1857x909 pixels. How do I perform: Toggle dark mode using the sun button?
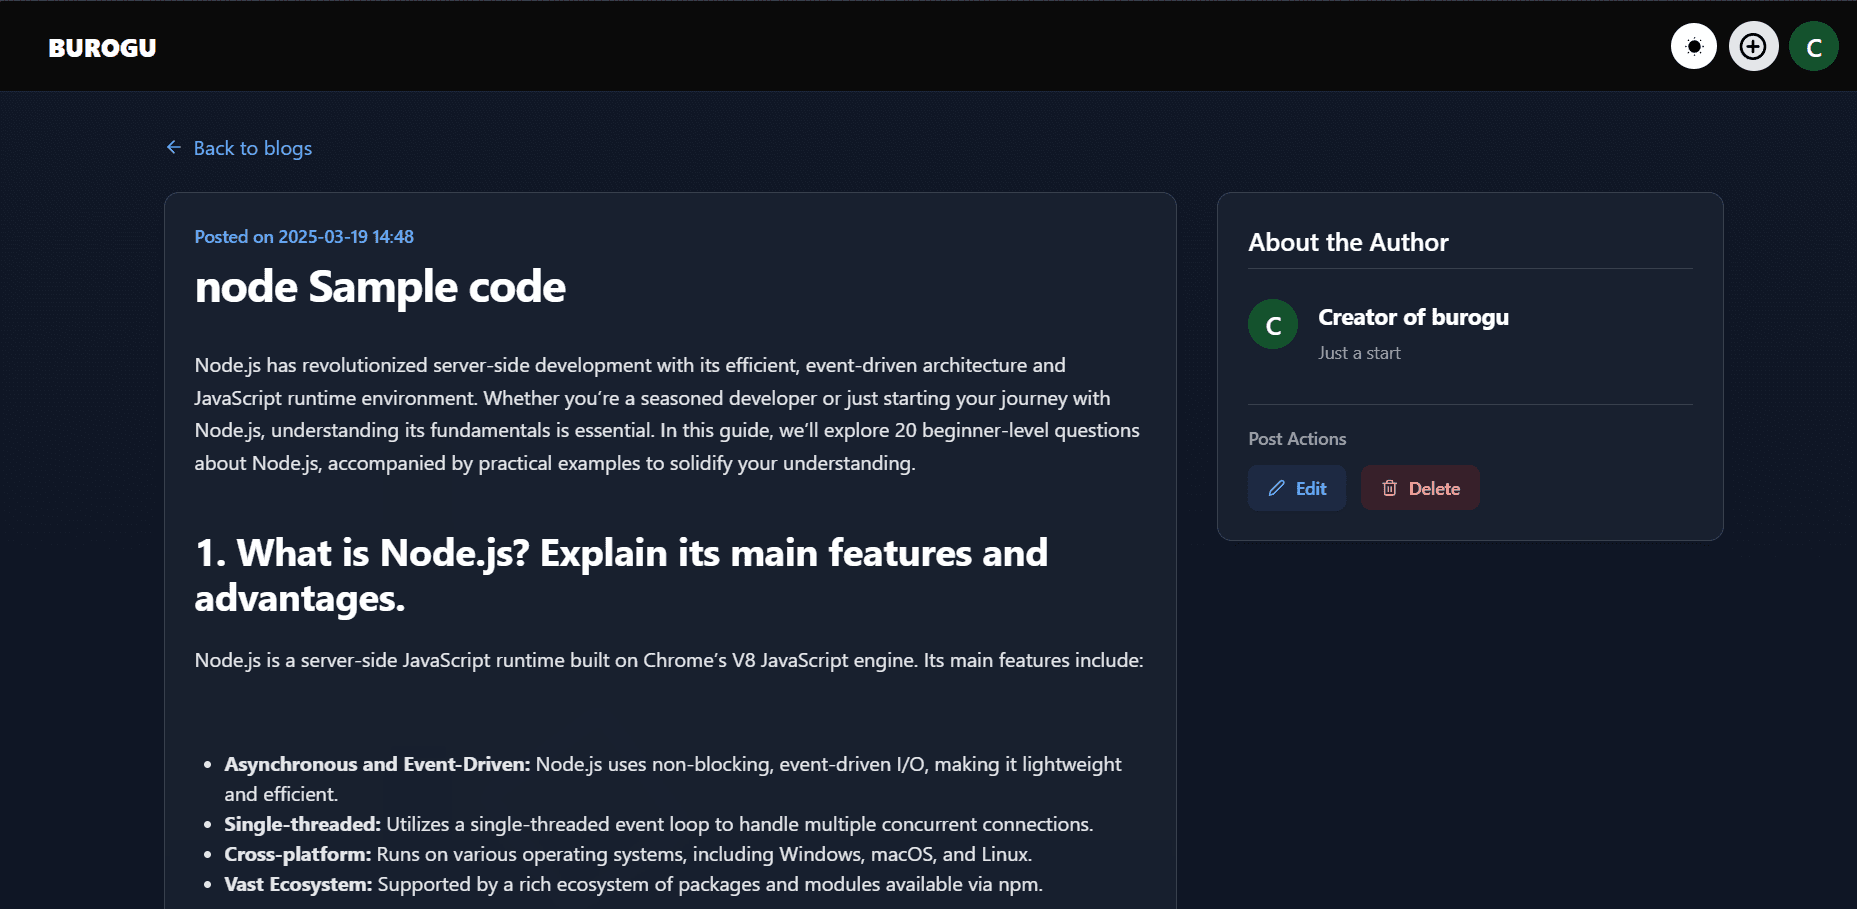(1693, 46)
